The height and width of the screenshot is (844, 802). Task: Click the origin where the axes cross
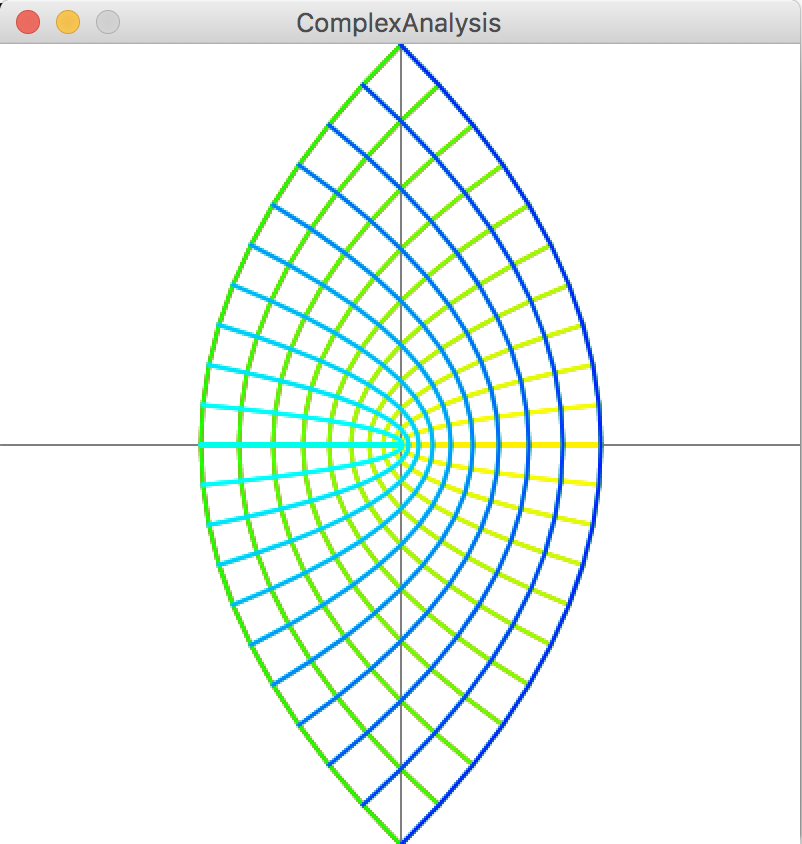(x=400, y=444)
